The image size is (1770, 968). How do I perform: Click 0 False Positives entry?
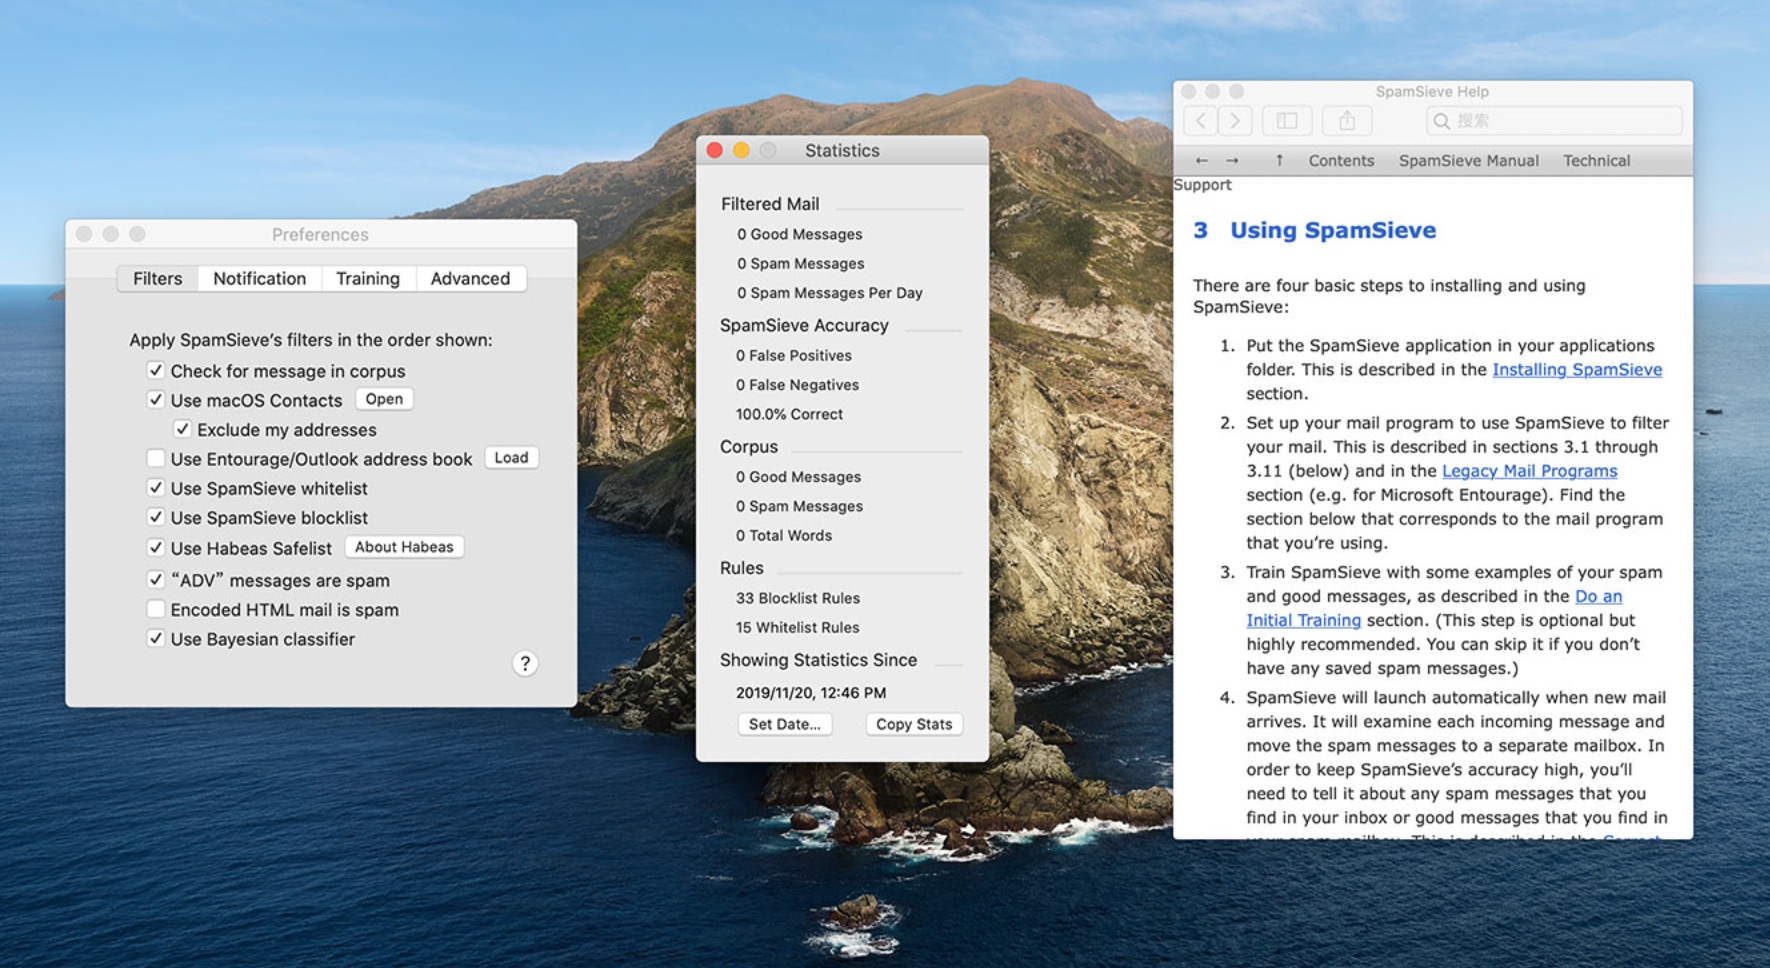[x=794, y=355]
